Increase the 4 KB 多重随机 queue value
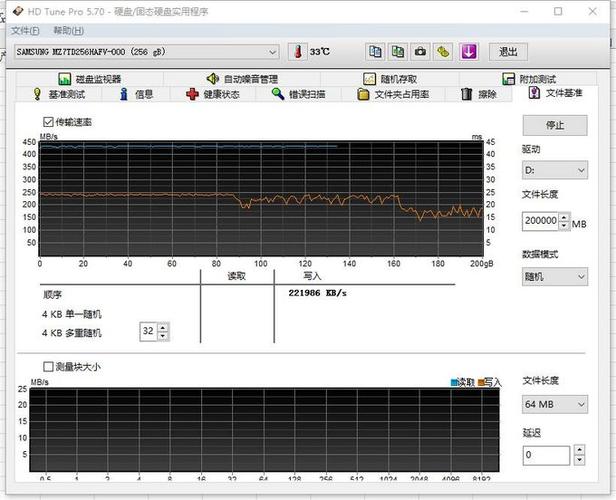Image resolution: width=616 pixels, height=500 pixels. (x=163, y=327)
